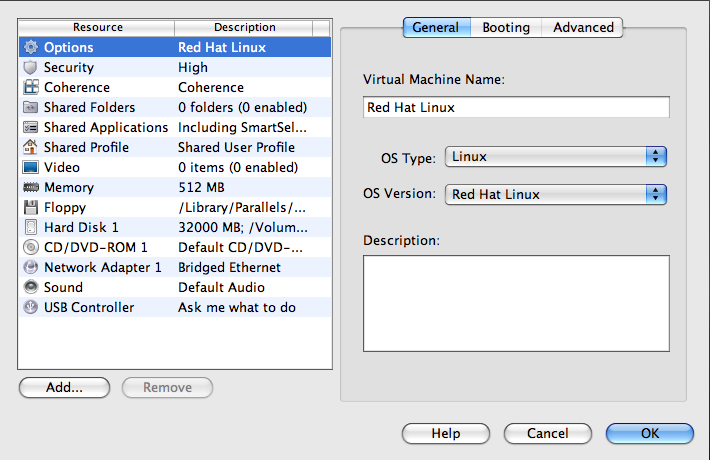Click the '0 items (0 enabled)' value
Image resolution: width=710 pixels, height=460 pixels.
[x=238, y=168]
